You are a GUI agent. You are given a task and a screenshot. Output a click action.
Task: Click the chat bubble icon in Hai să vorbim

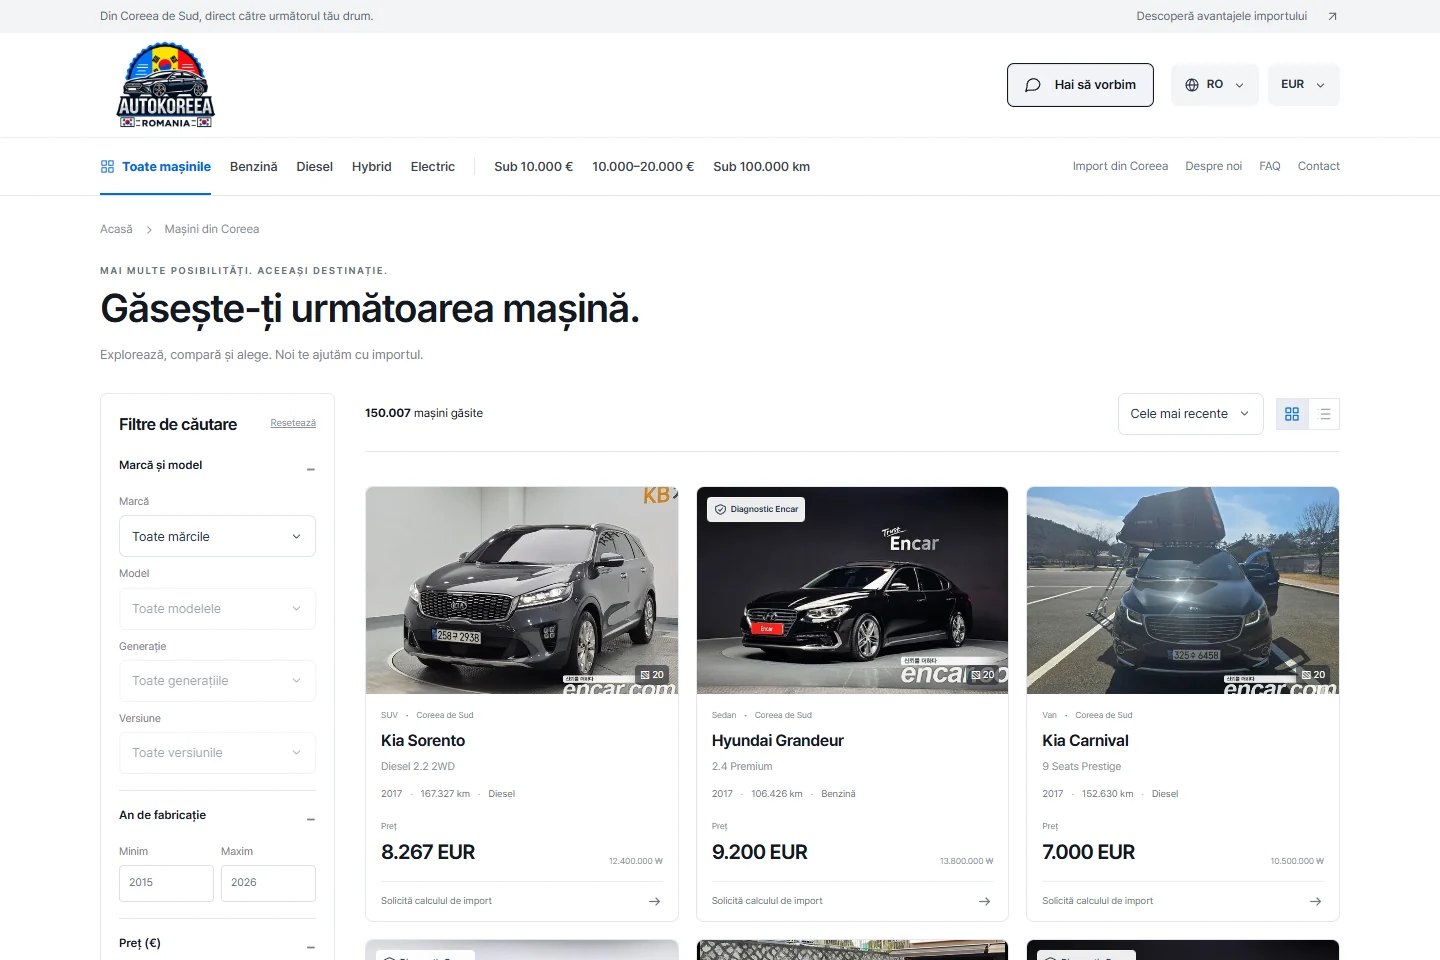[x=1033, y=85]
